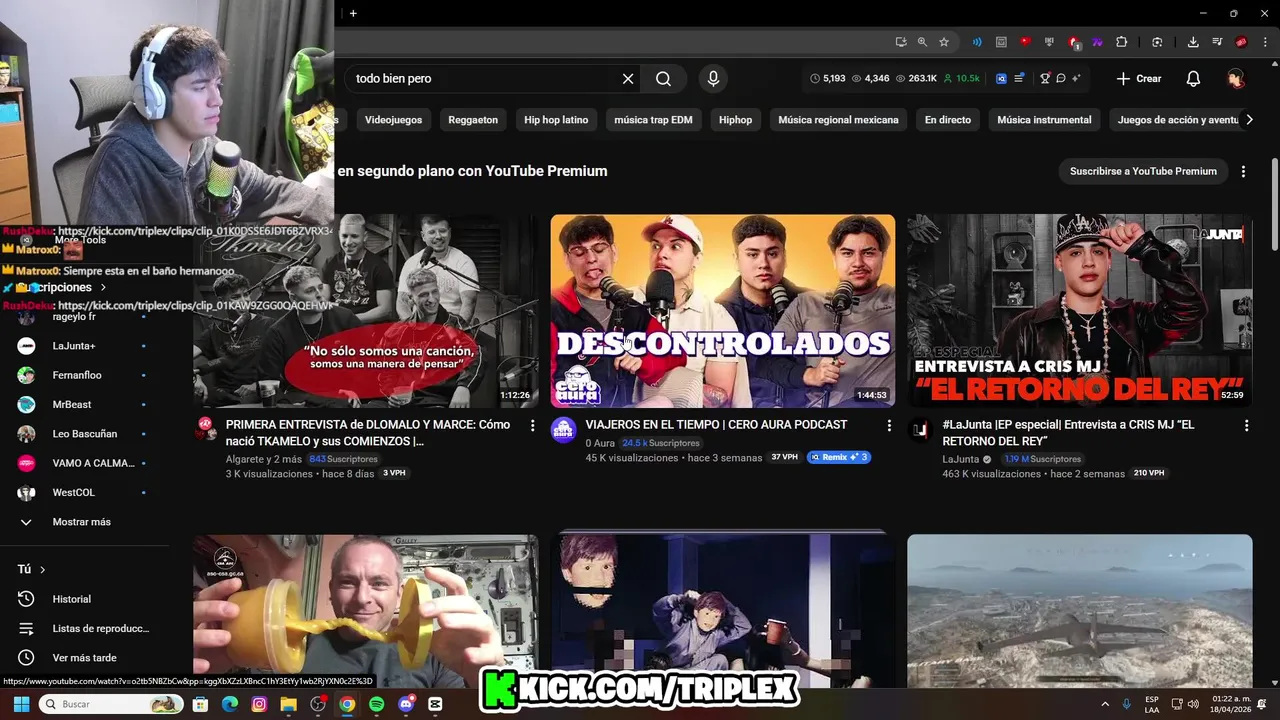Screen dimensions: 1280x720
Task: Open the LaJunta+ subscription channel
Action: (72, 346)
